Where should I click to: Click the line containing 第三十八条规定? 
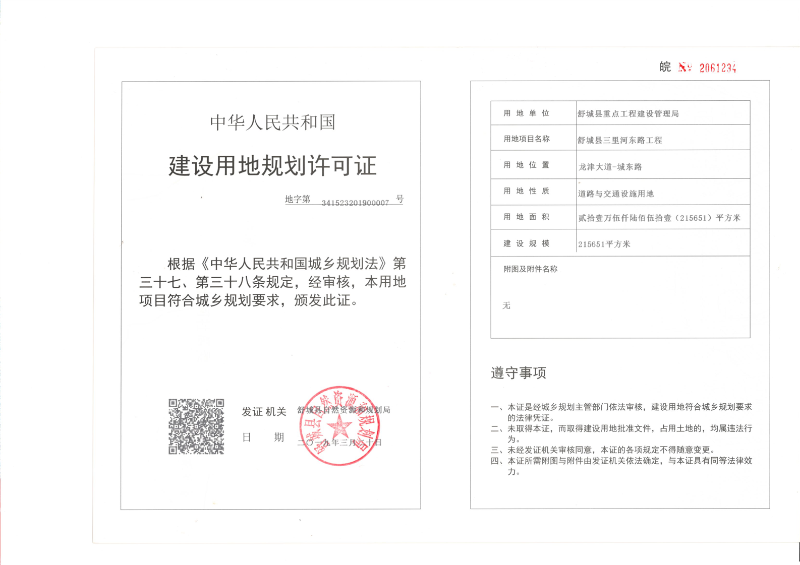pos(272,282)
